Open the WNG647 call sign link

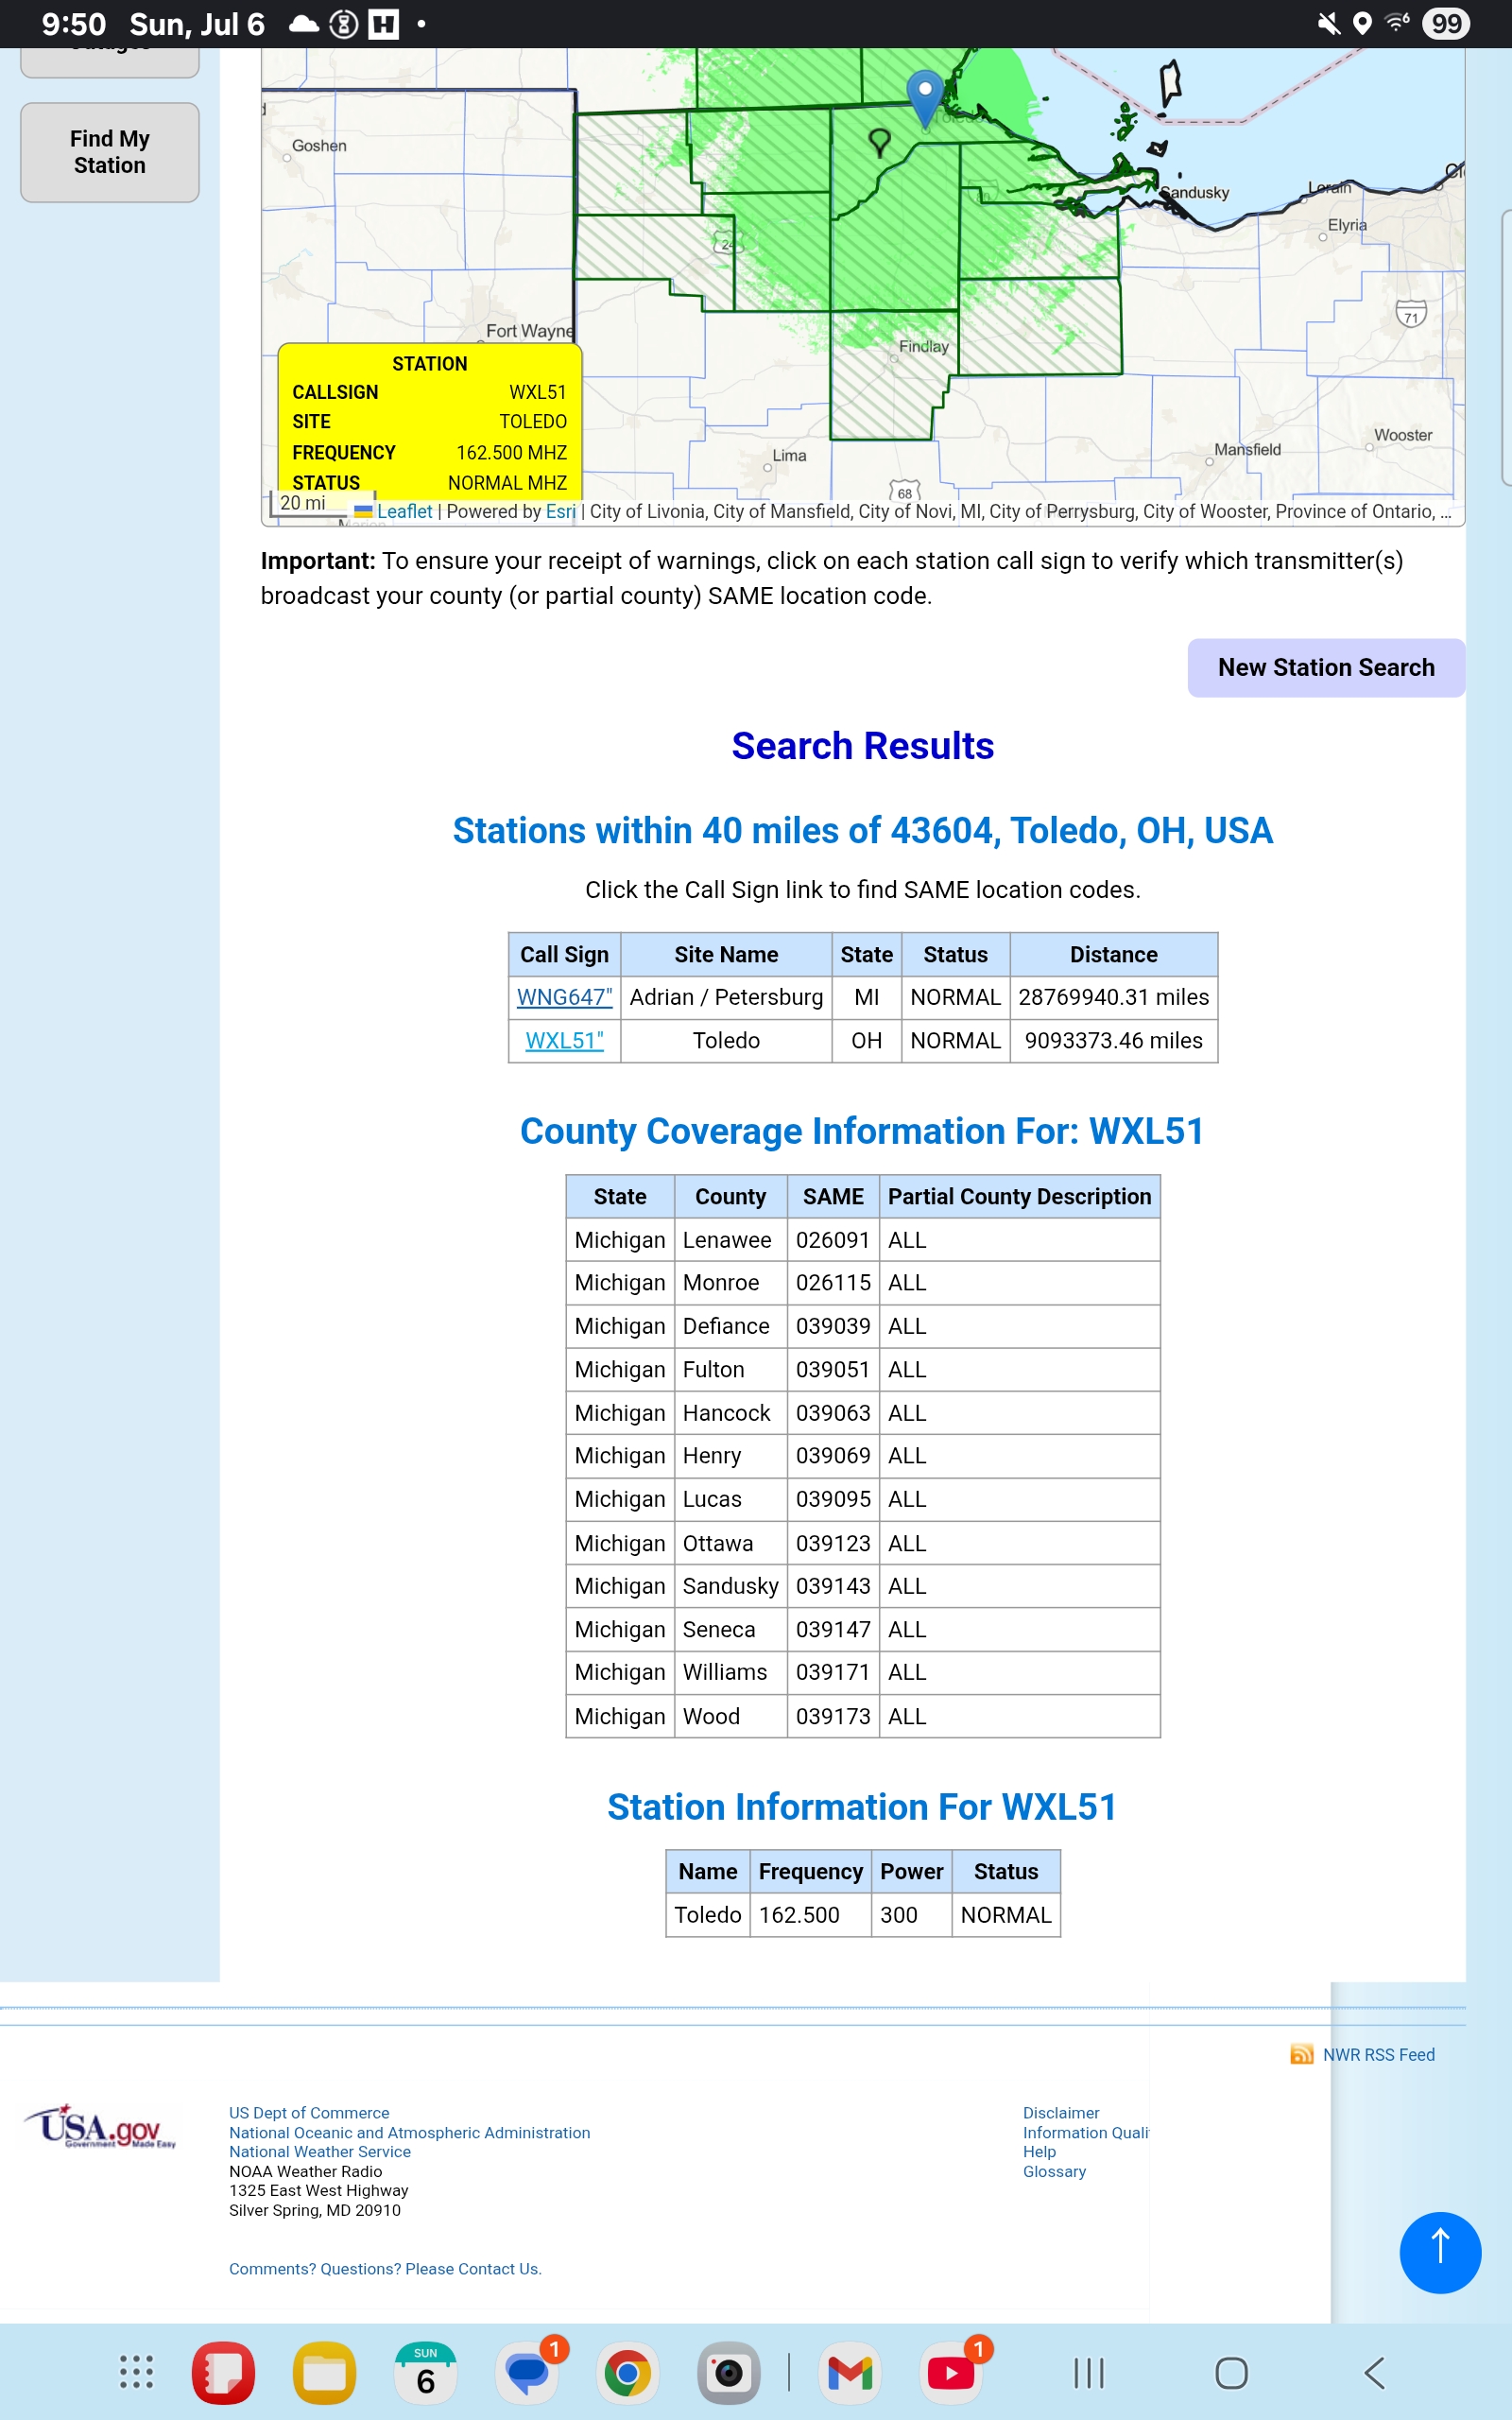coord(564,997)
